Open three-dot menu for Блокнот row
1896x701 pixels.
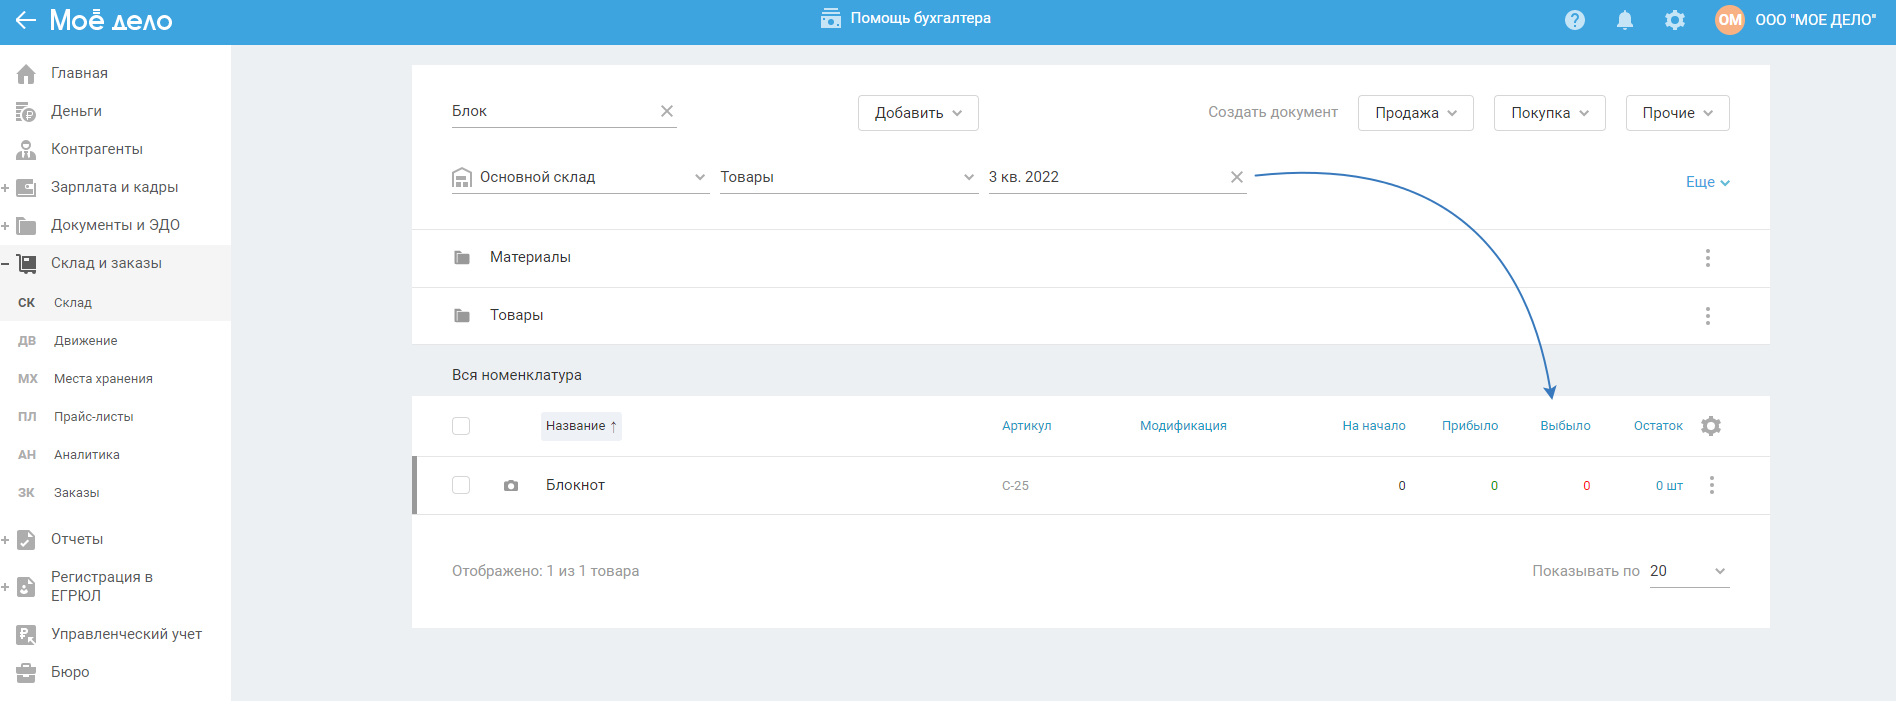tap(1712, 485)
